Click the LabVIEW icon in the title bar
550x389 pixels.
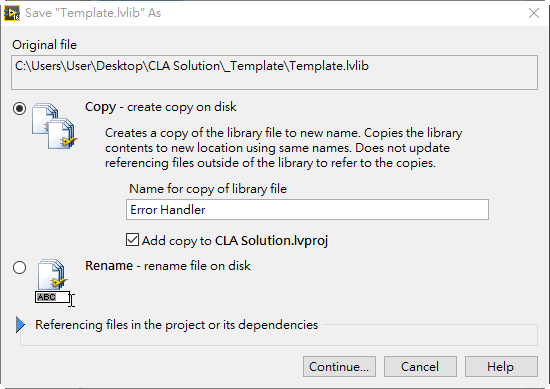[12, 13]
